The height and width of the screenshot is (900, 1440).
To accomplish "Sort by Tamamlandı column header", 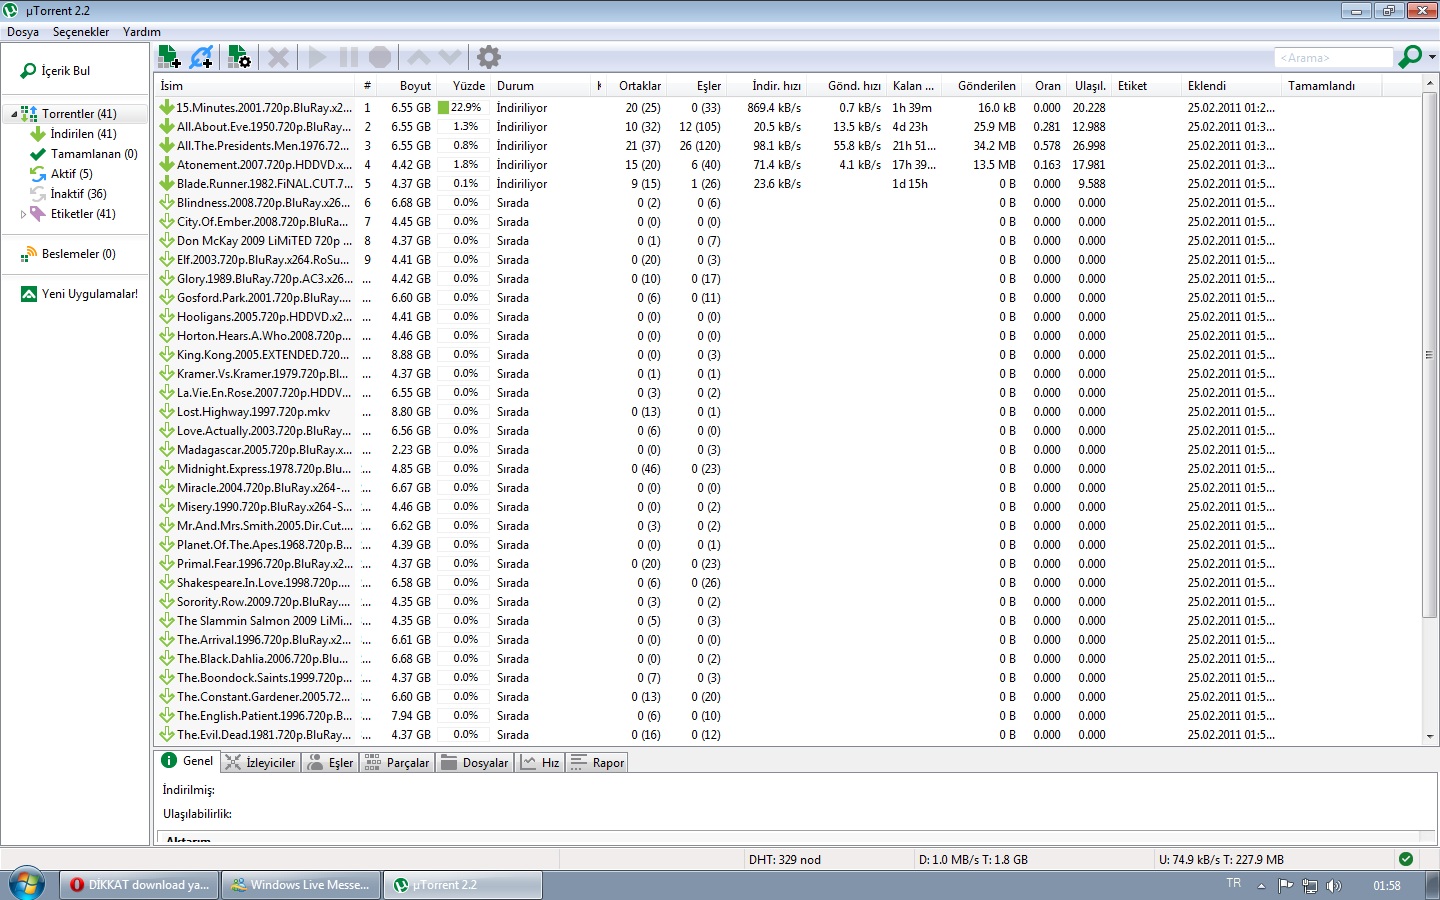I will 1332,86.
